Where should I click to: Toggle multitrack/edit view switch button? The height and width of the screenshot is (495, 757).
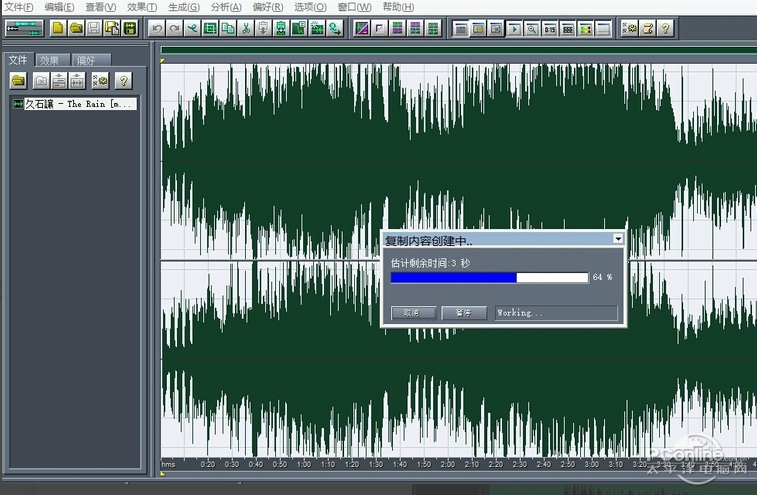[x=23, y=28]
